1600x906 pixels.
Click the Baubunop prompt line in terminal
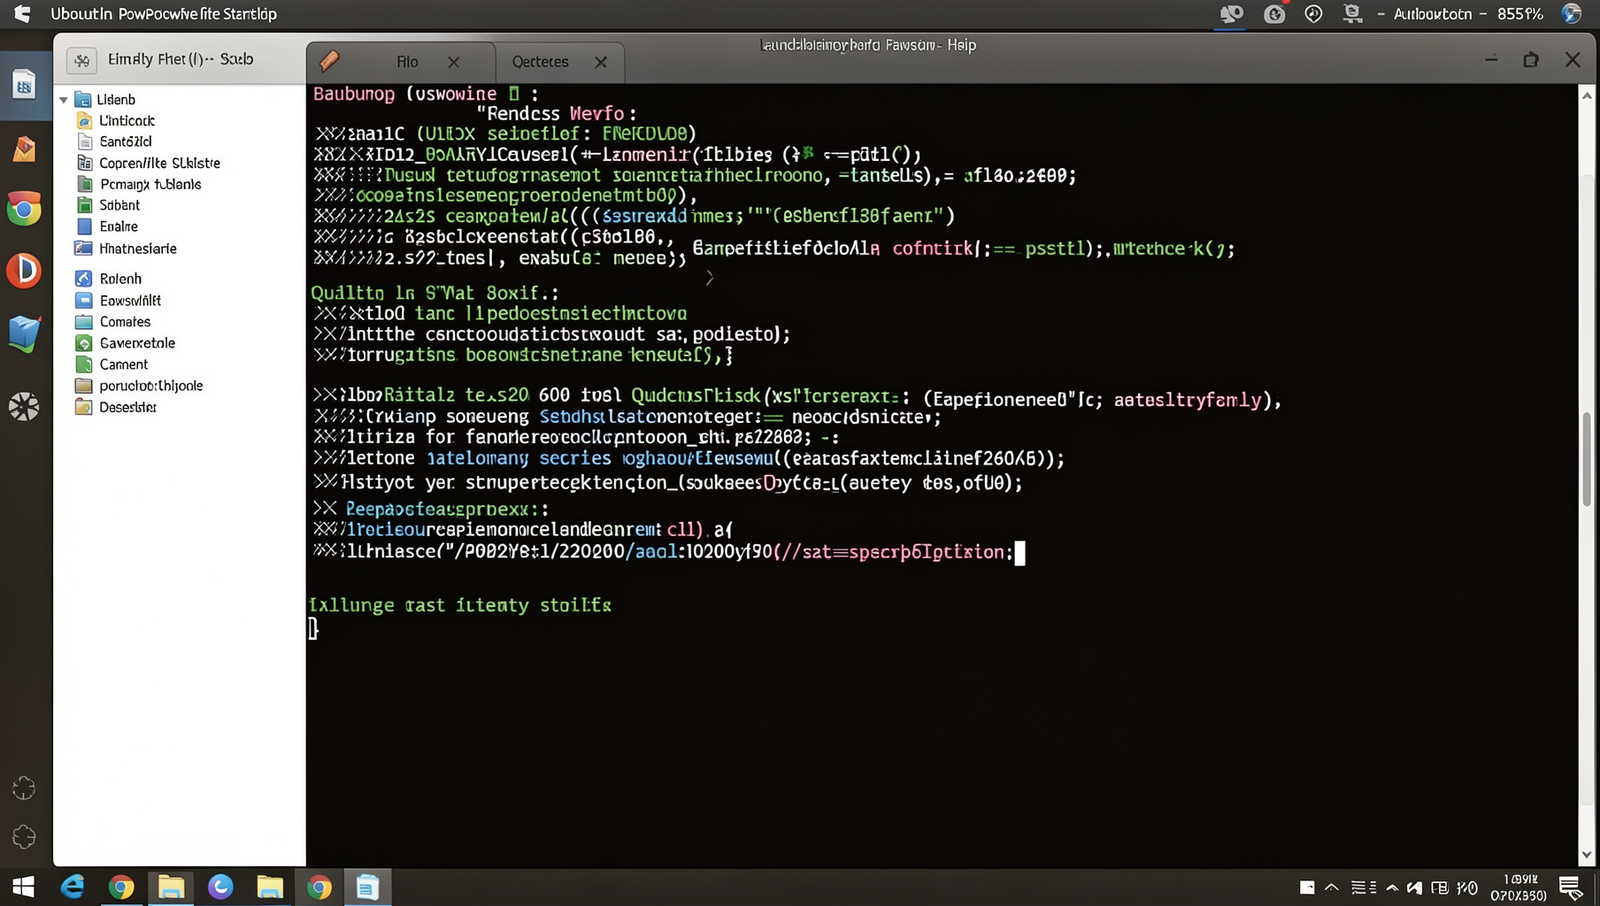click(x=426, y=94)
